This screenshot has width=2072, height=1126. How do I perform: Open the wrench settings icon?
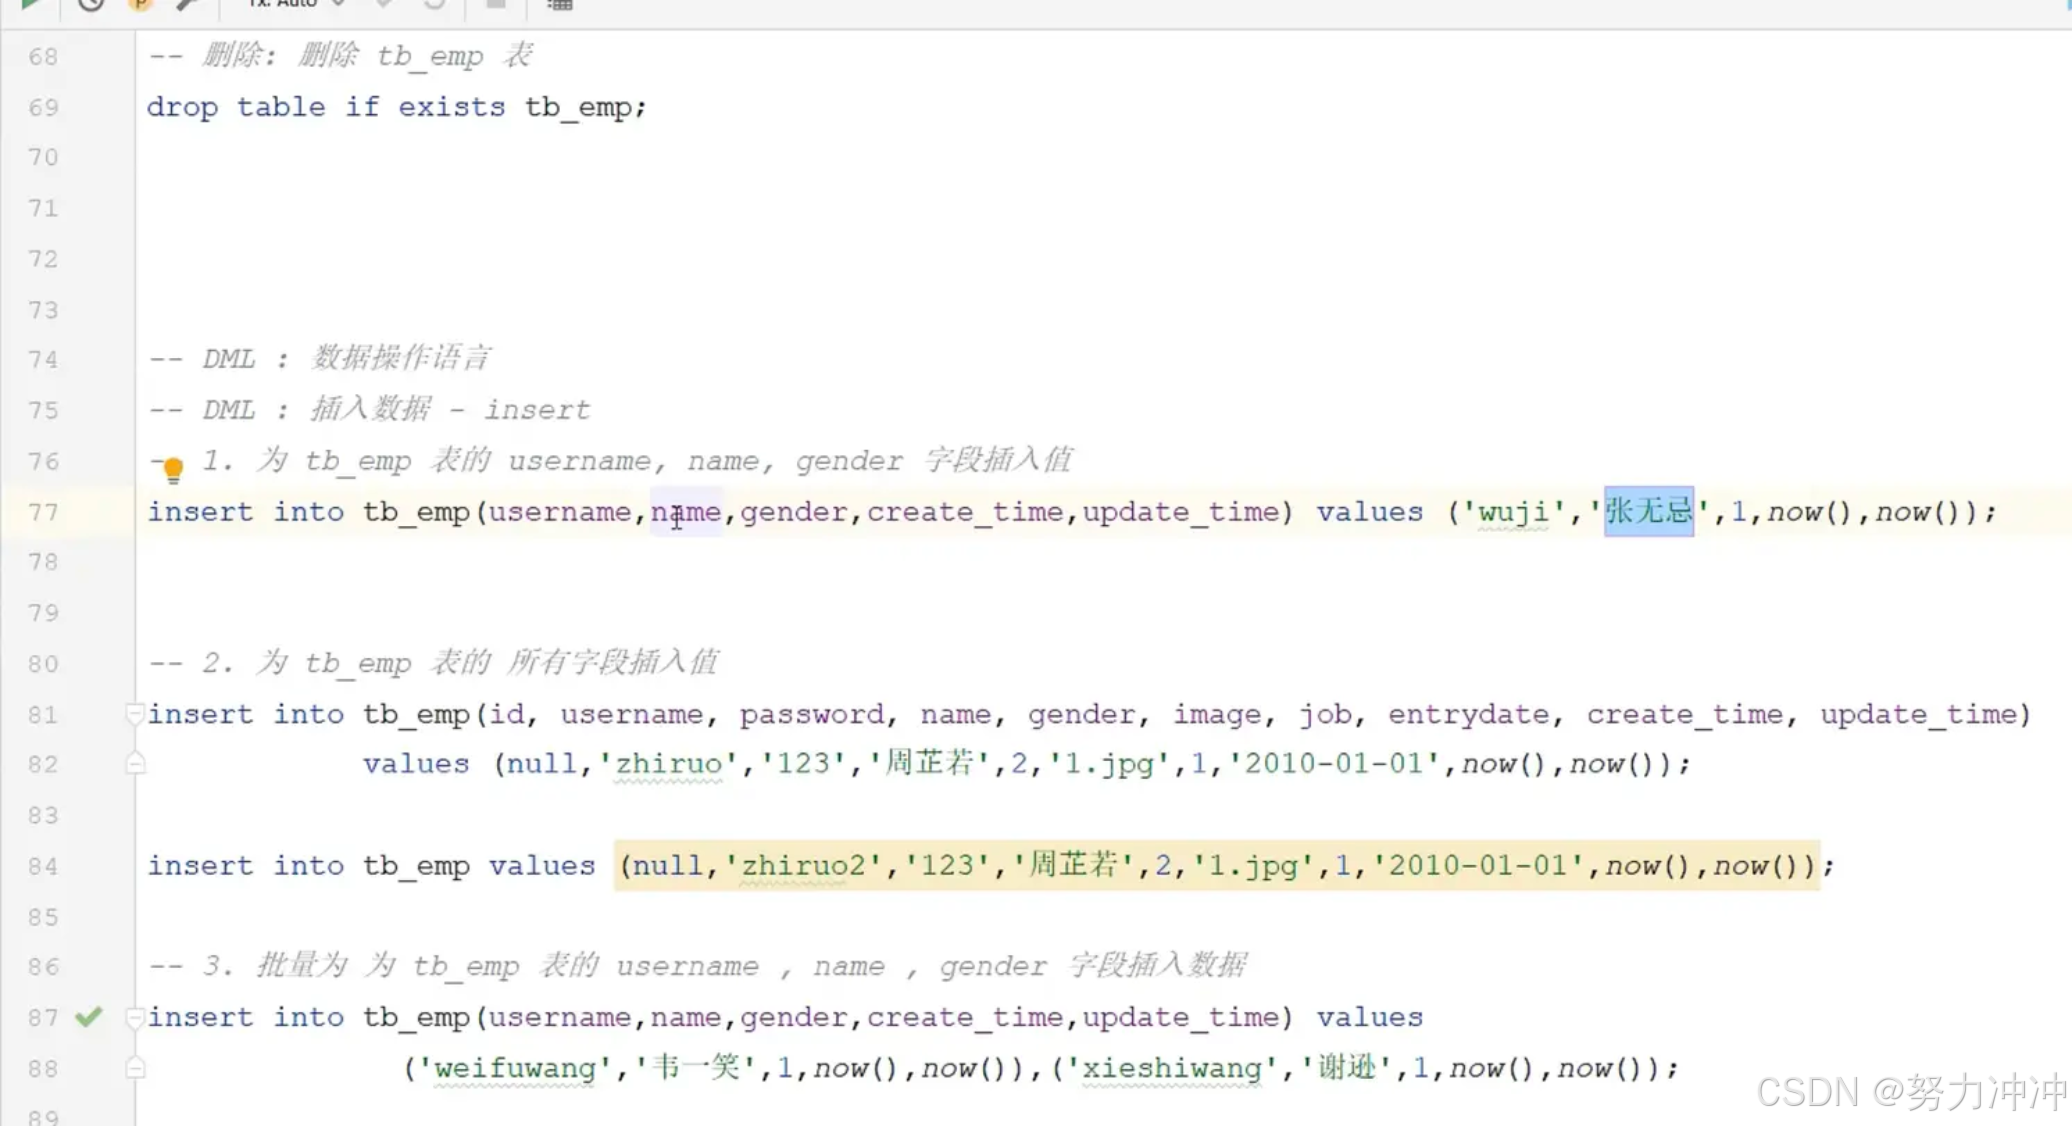tap(187, 4)
